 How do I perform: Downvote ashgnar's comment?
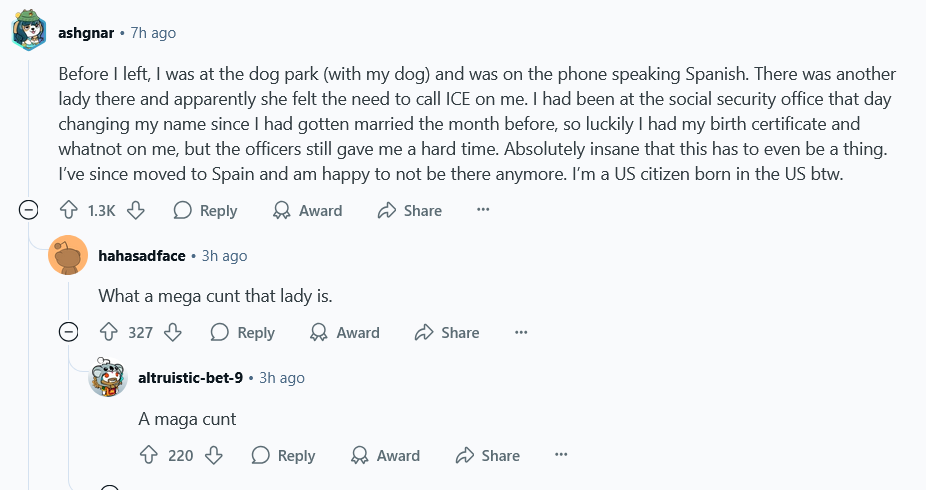(137, 210)
